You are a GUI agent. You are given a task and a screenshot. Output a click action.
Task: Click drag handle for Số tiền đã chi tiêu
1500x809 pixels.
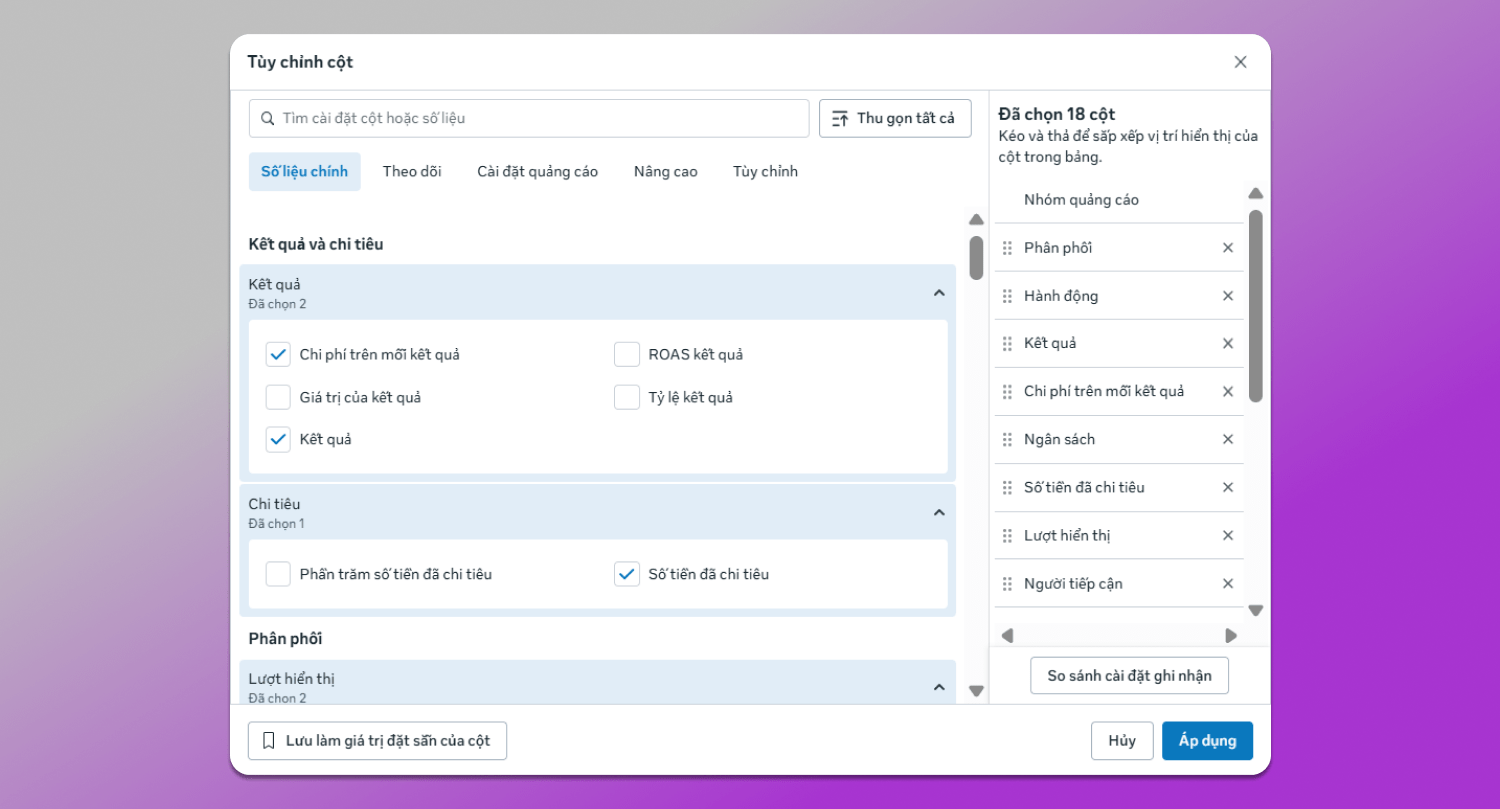1007,487
